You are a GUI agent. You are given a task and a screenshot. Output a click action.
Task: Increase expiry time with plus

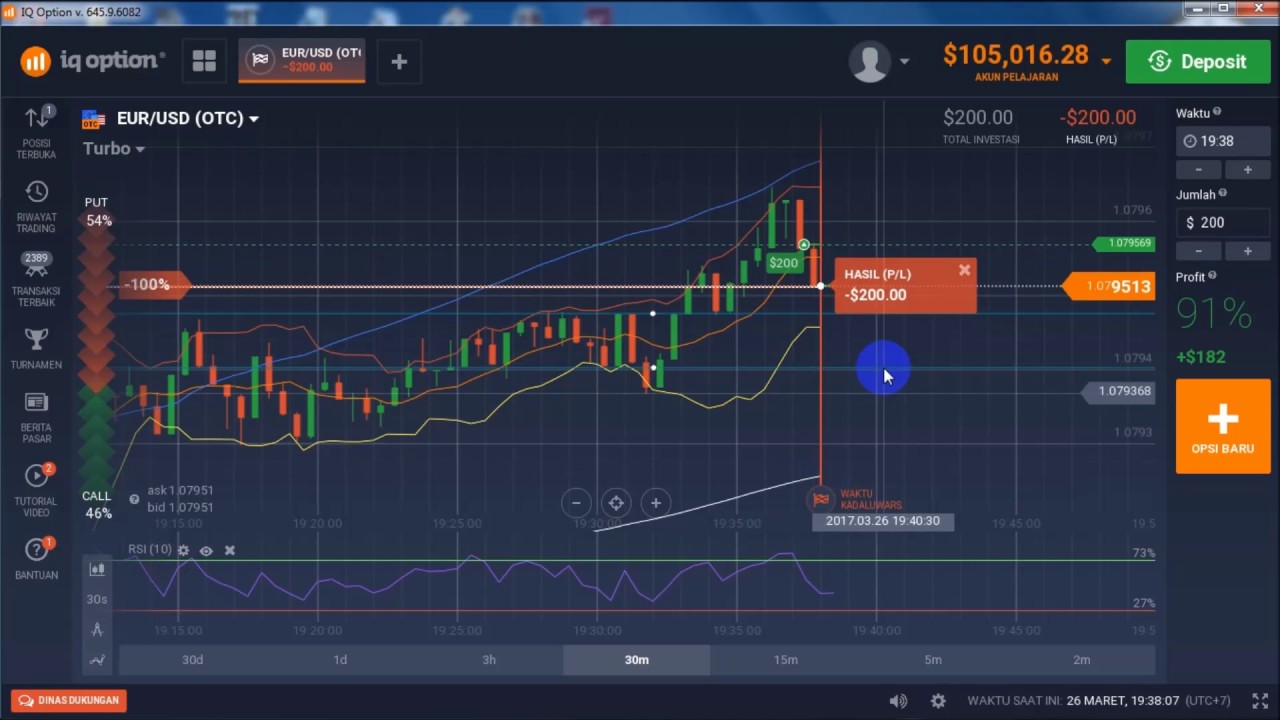1247,170
